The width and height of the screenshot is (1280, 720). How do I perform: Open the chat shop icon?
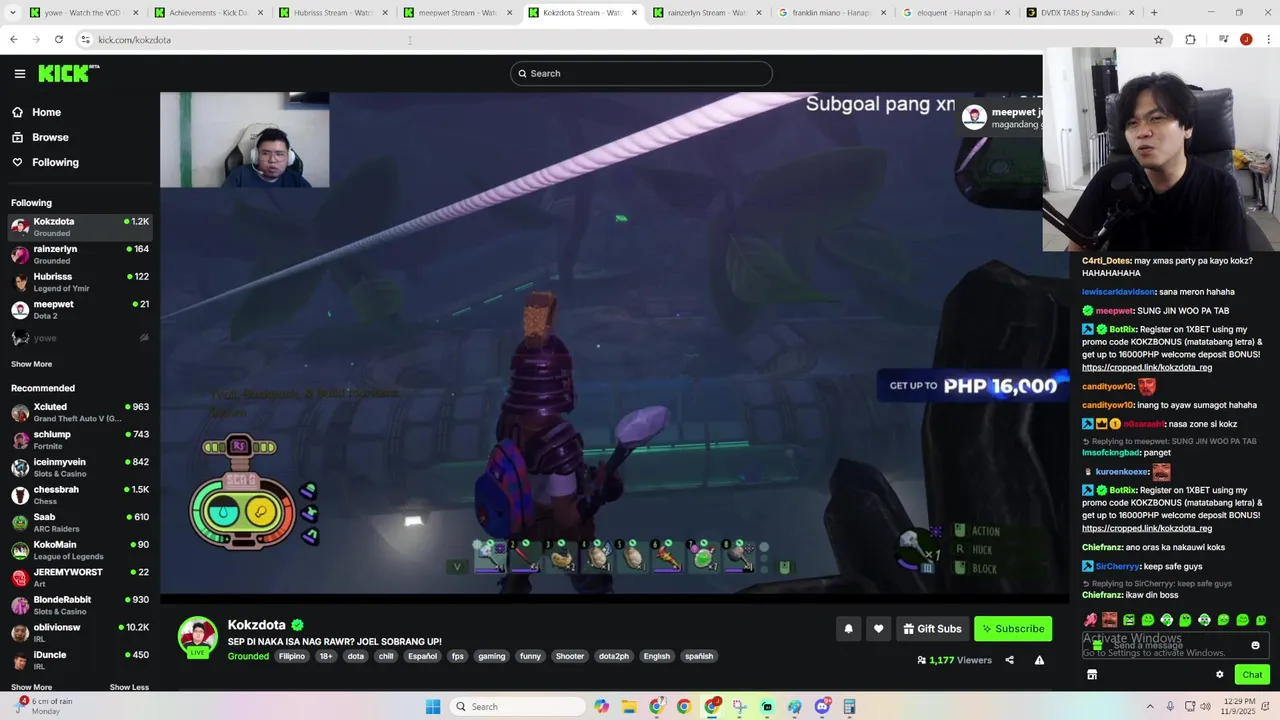tap(1092, 675)
